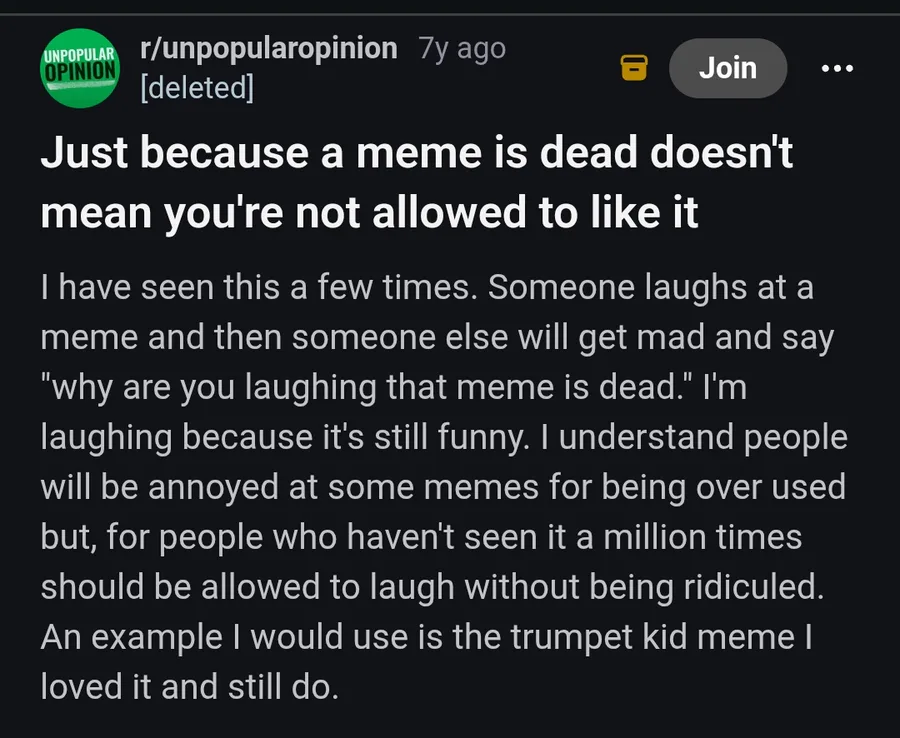Click the [deleted] author label
Screen dimensions: 900x738
(197, 88)
